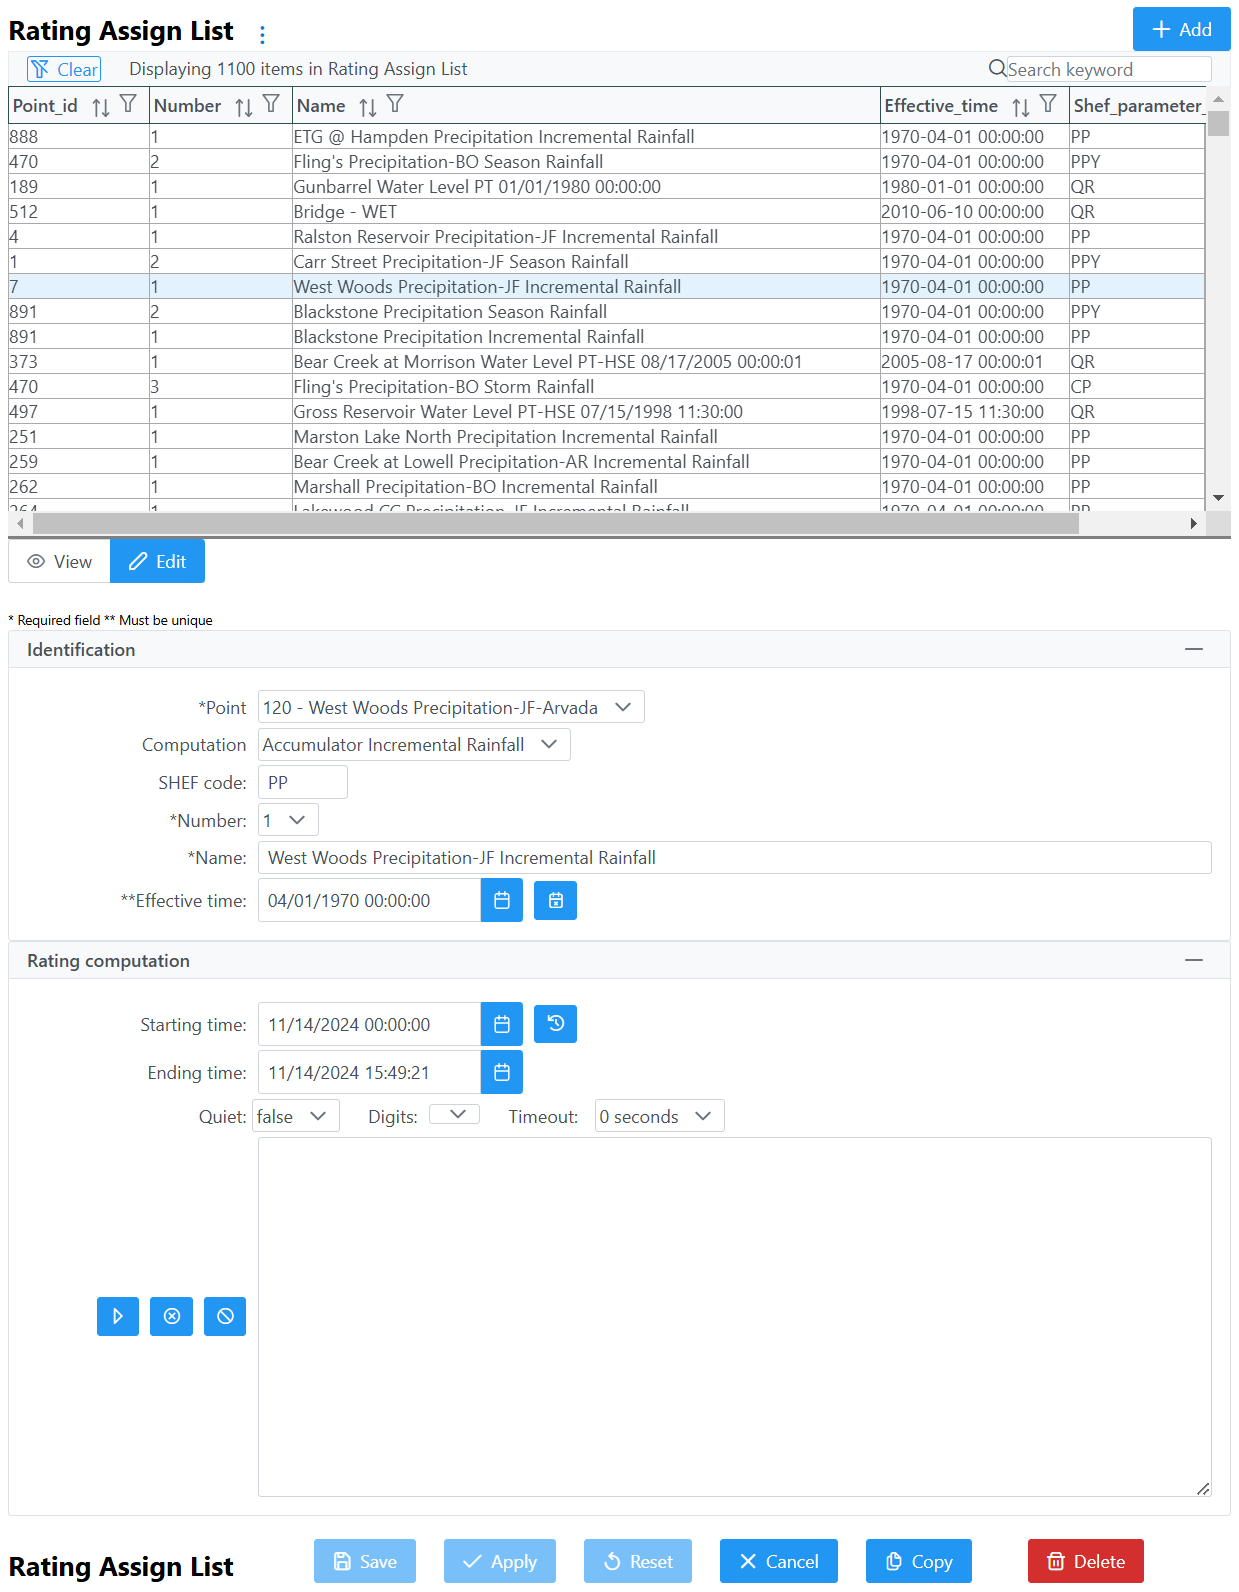The width and height of the screenshot is (1239, 1592).
Task: Collapse the Rating computation section
Action: [x=1194, y=961]
